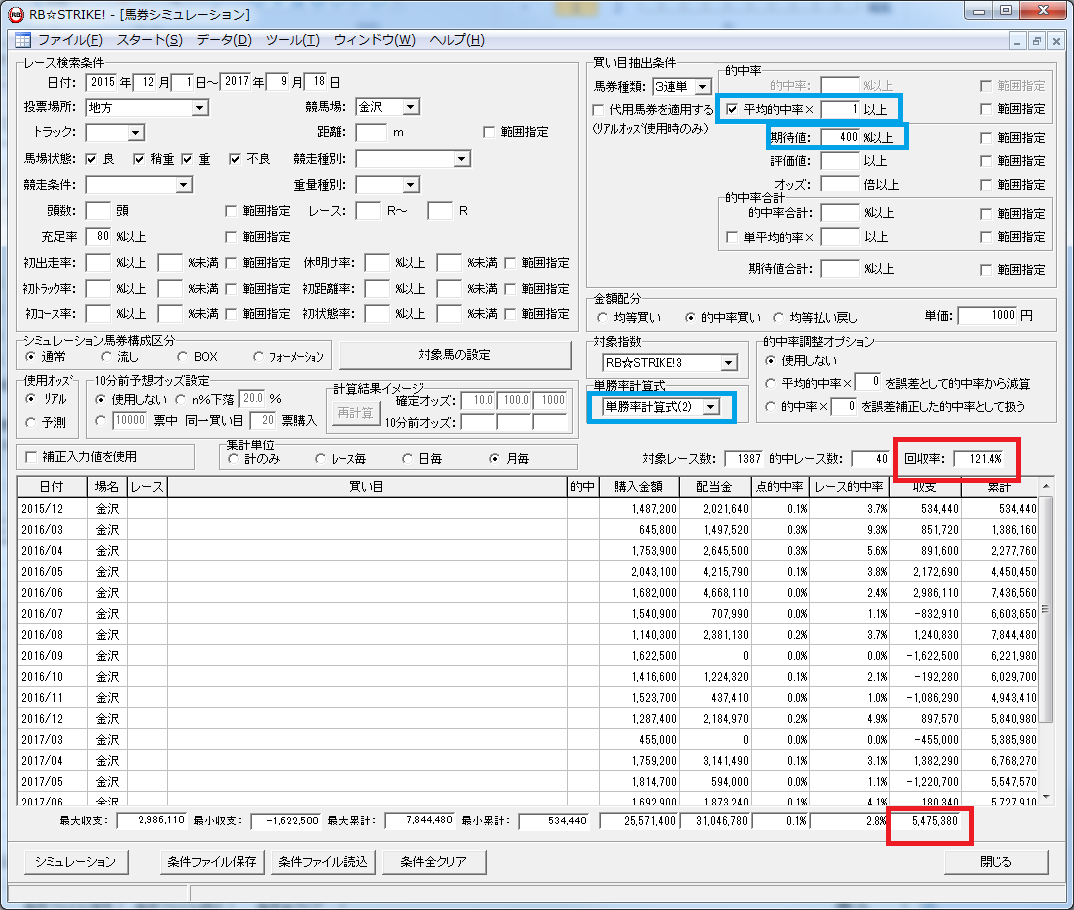Screen dimensions: 1074x910
Task: Click the 頭数 input field
Action: pos(98,211)
